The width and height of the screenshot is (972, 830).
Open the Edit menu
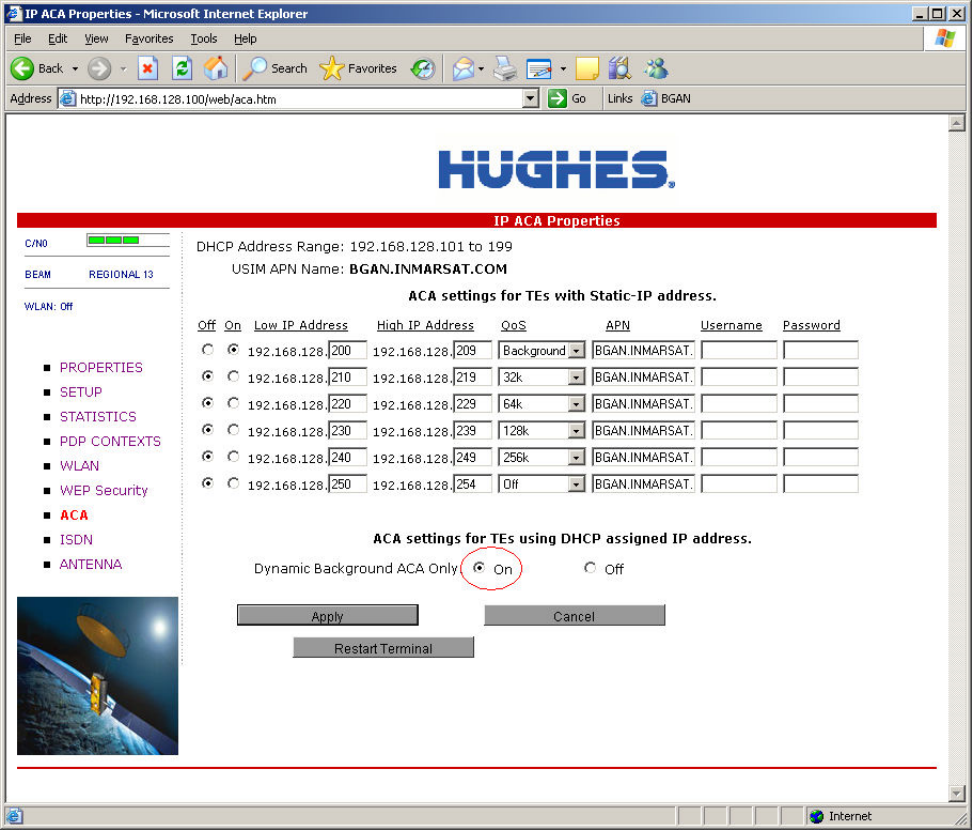click(58, 38)
